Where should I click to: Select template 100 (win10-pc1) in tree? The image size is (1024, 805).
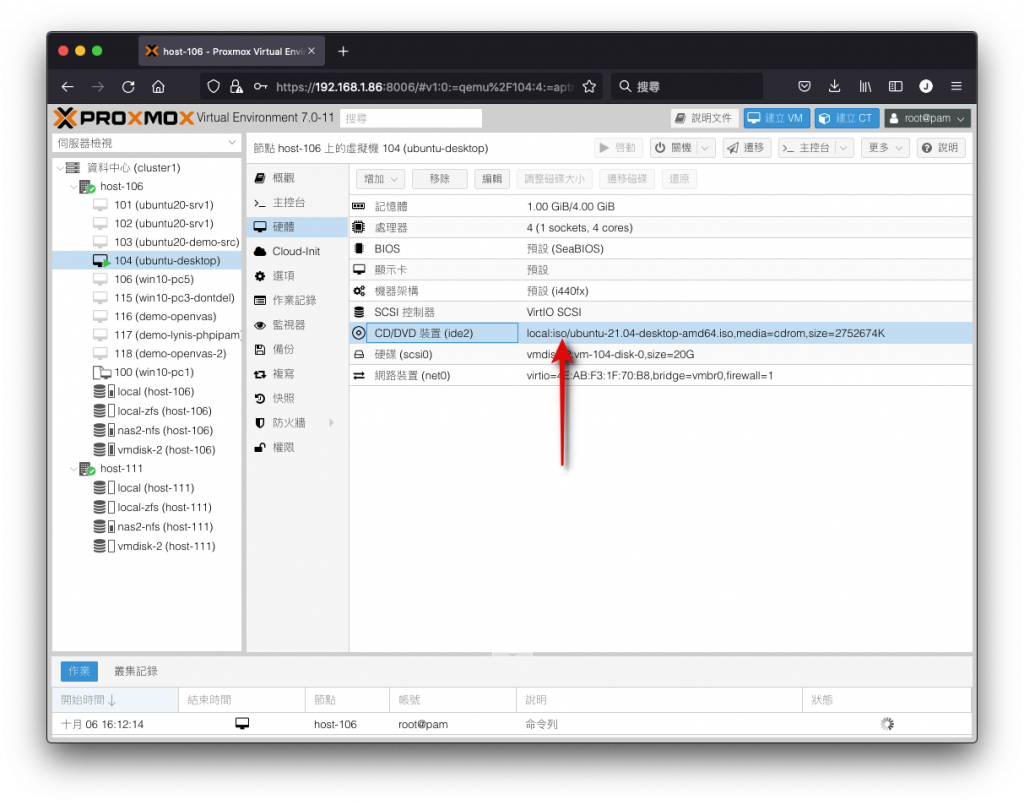click(154, 372)
